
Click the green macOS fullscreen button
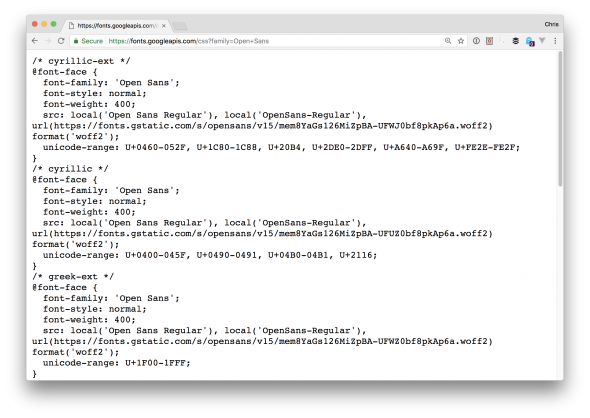pyautogui.click(x=53, y=24)
